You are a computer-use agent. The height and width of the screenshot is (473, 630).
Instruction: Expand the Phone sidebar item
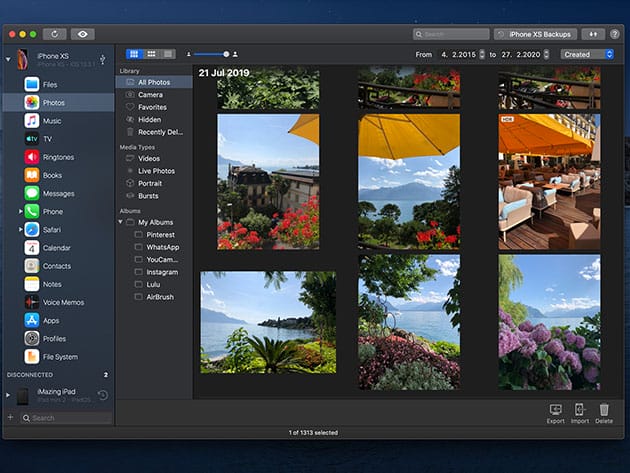[20, 212]
